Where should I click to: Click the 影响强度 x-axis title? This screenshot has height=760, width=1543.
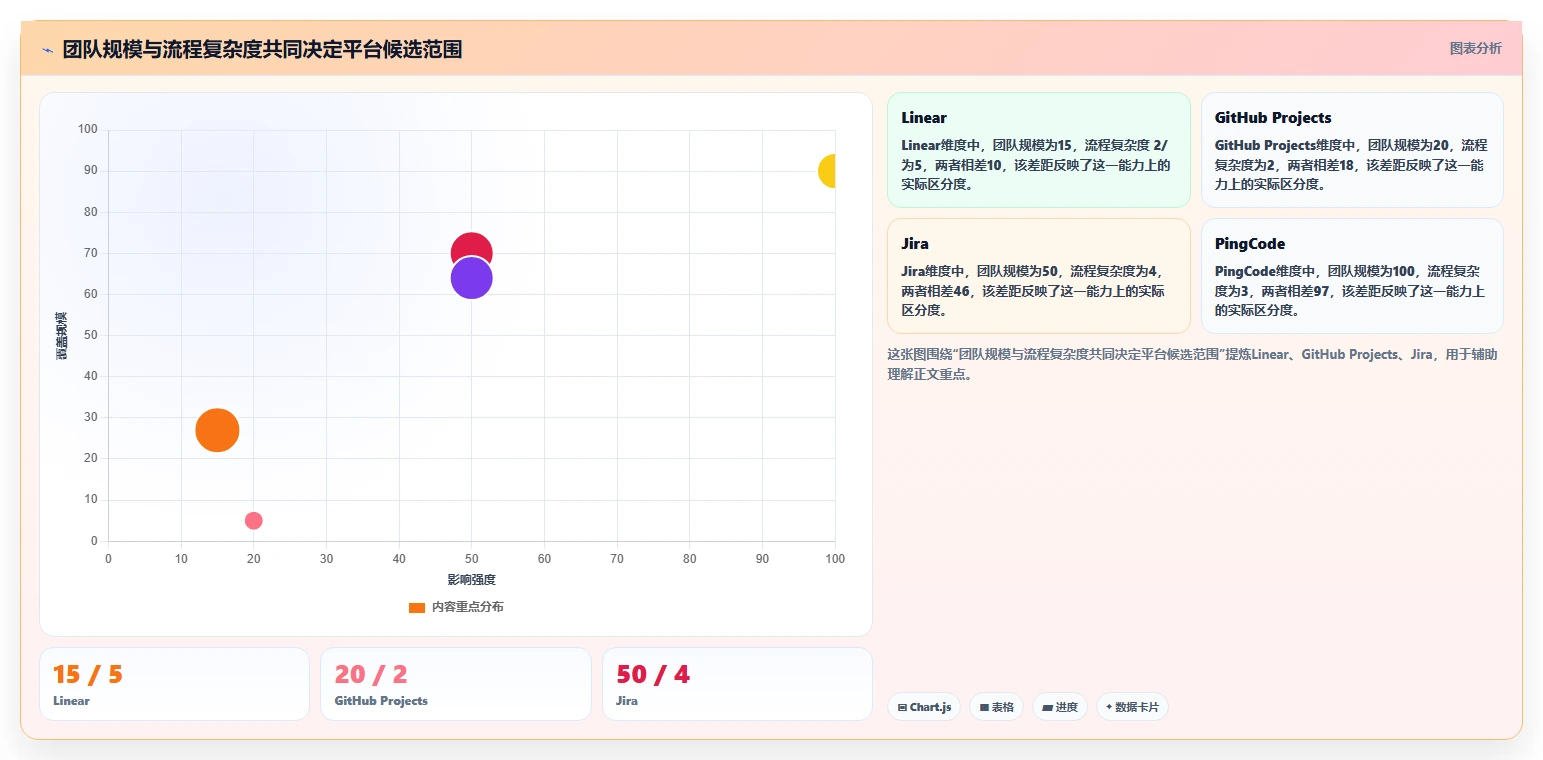tap(471, 579)
